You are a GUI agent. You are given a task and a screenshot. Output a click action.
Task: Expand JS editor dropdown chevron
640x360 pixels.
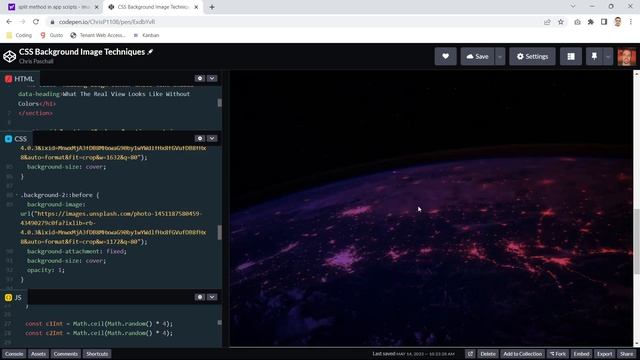212,297
